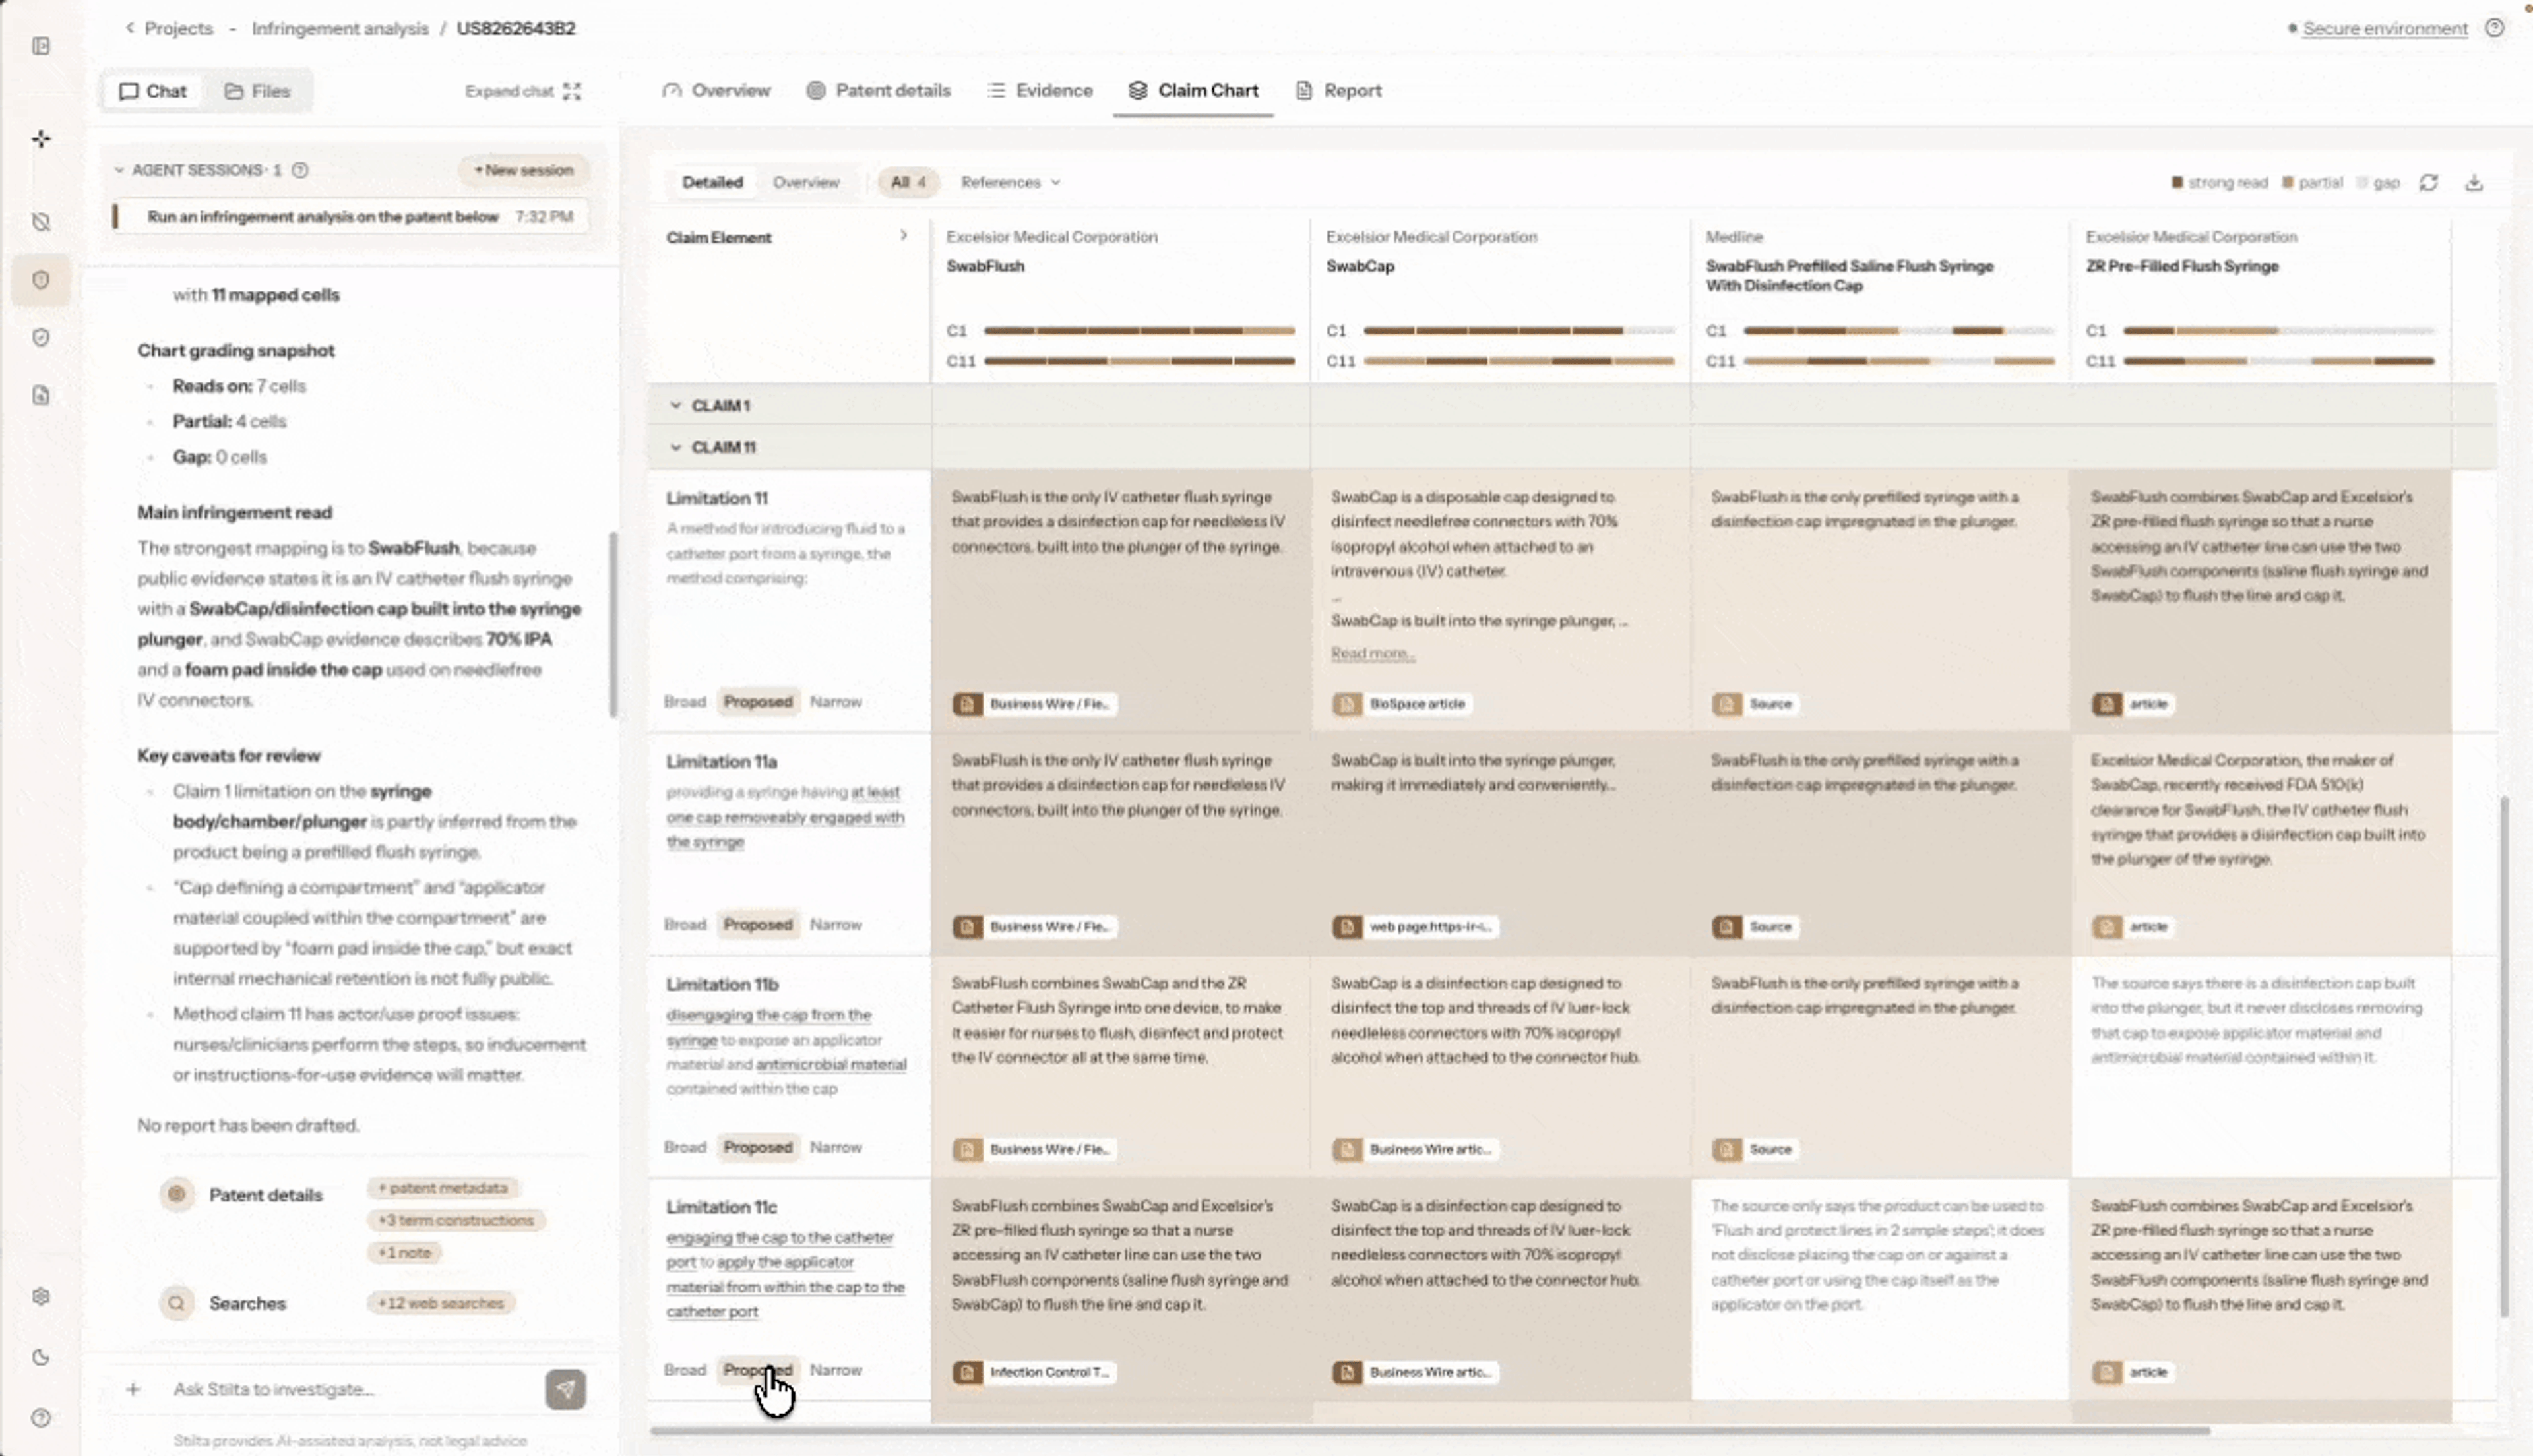2533x1456 pixels.
Task: Download the claim chart
Action: click(2474, 182)
